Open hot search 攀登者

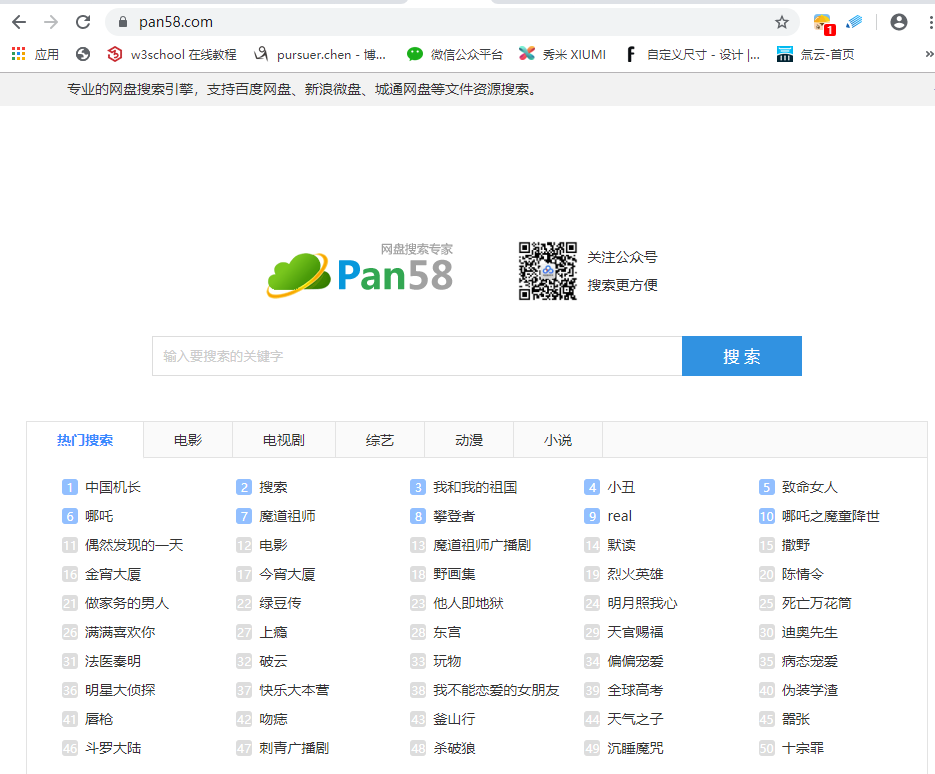pyautogui.click(x=454, y=516)
